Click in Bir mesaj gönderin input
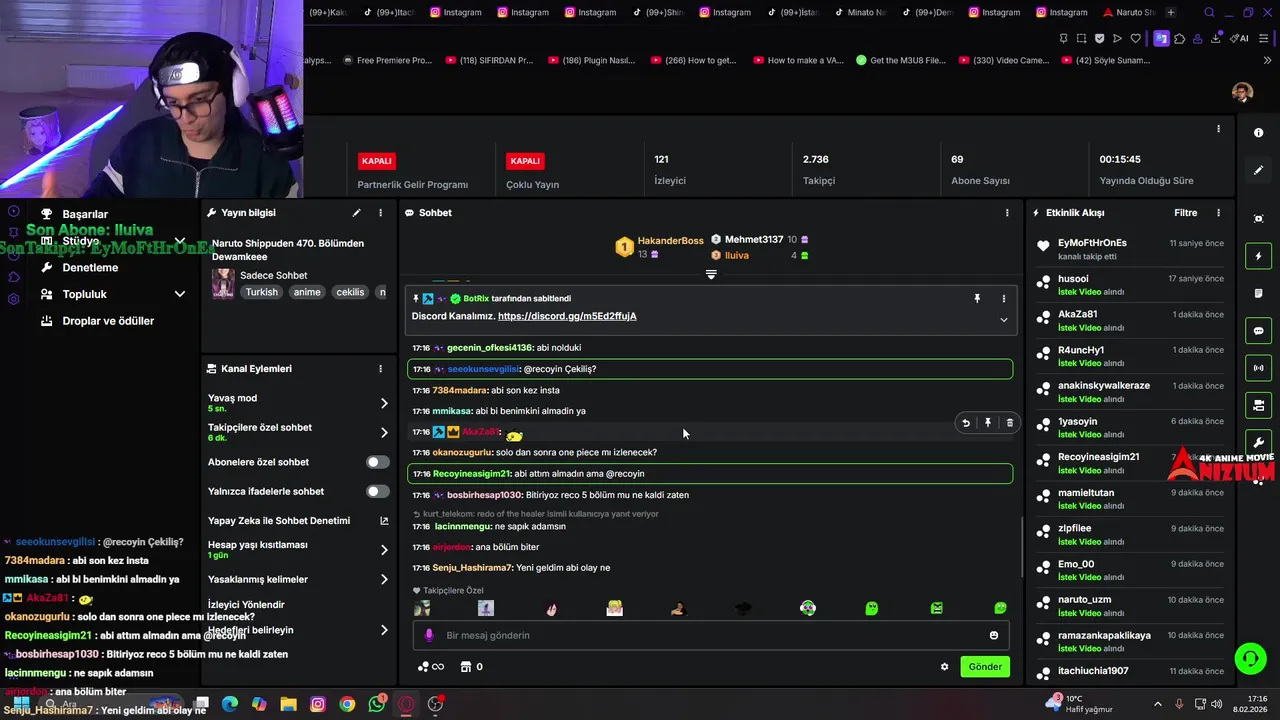The height and width of the screenshot is (720, 1280). [x=710, y=635]
